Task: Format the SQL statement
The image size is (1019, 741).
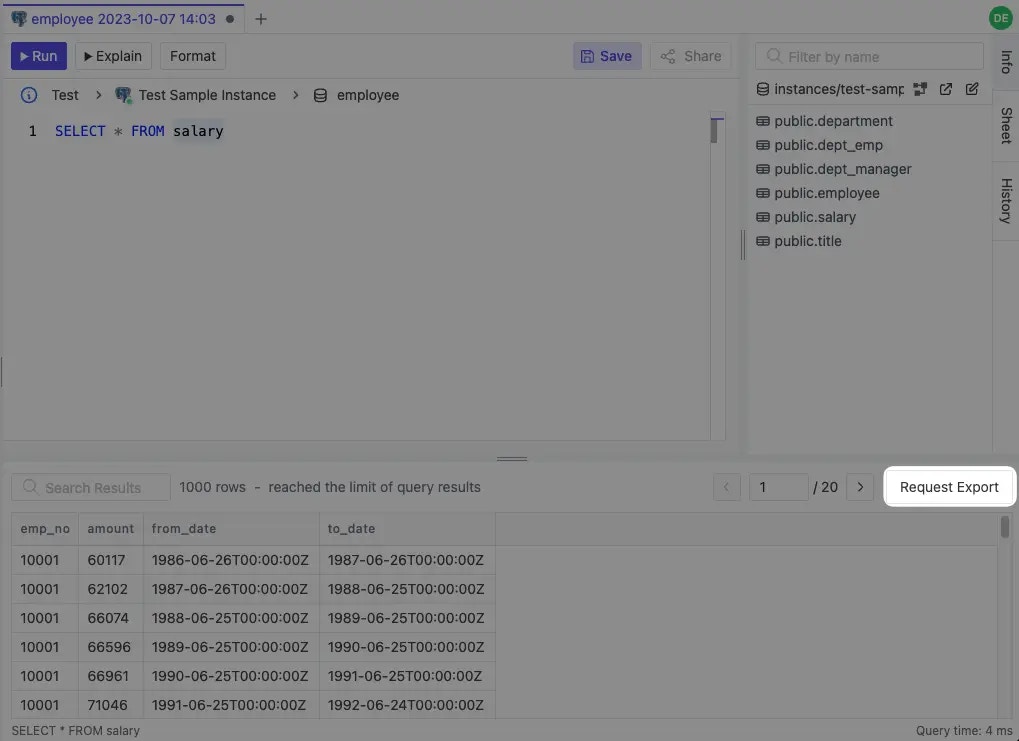Action: tap(192, 55)
